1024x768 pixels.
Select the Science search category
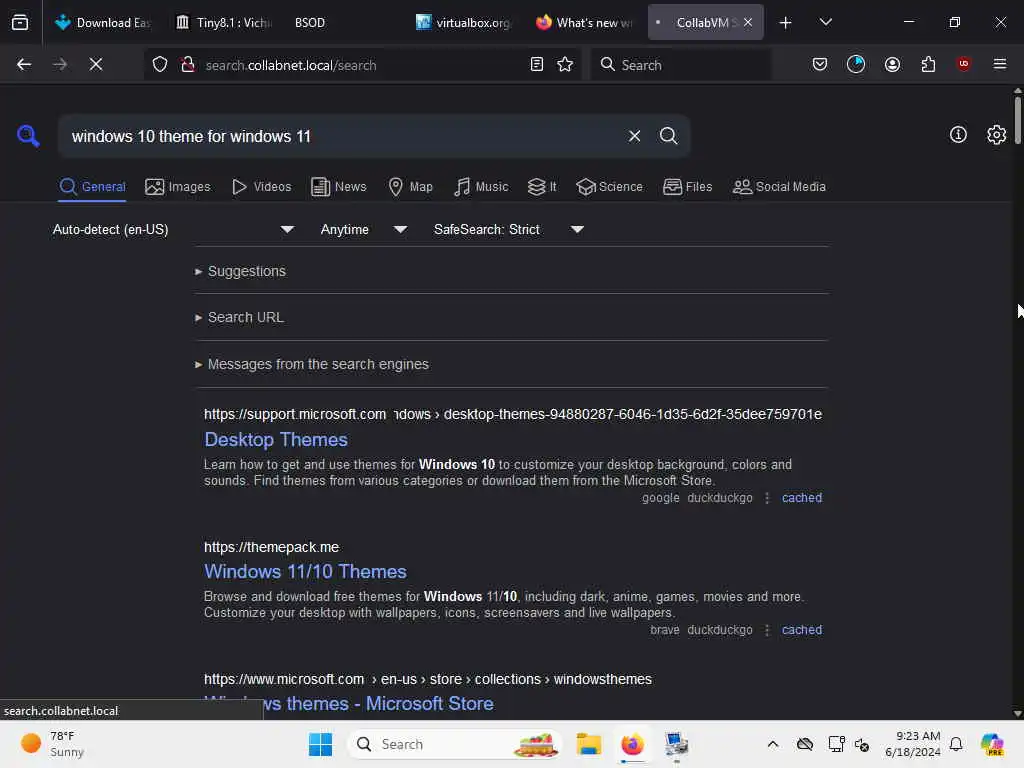(x=609, y=187)
